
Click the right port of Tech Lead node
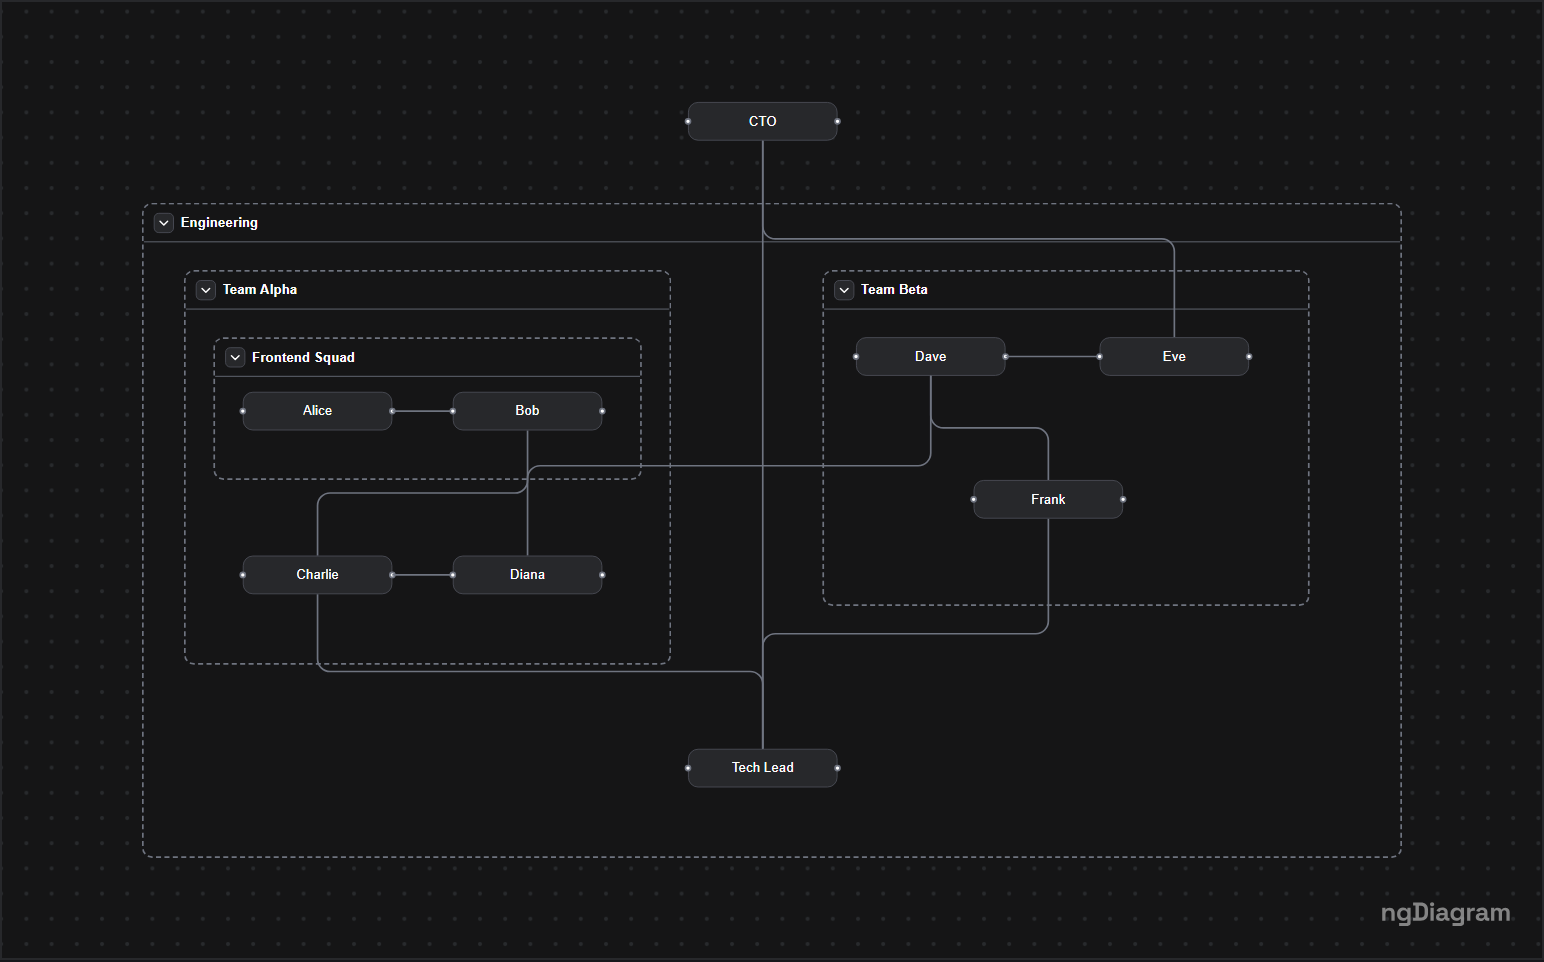point(837,768)
